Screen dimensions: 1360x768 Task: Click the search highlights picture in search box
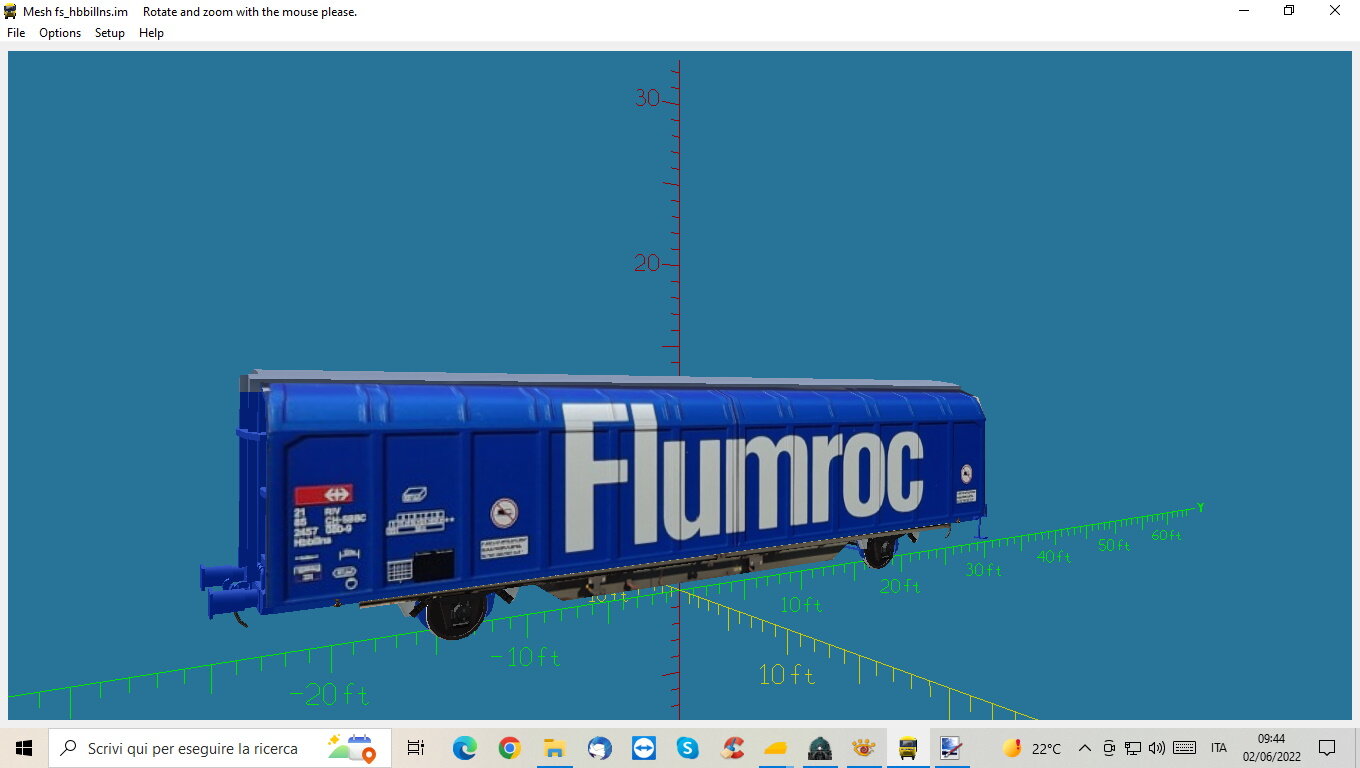point(350,748)
